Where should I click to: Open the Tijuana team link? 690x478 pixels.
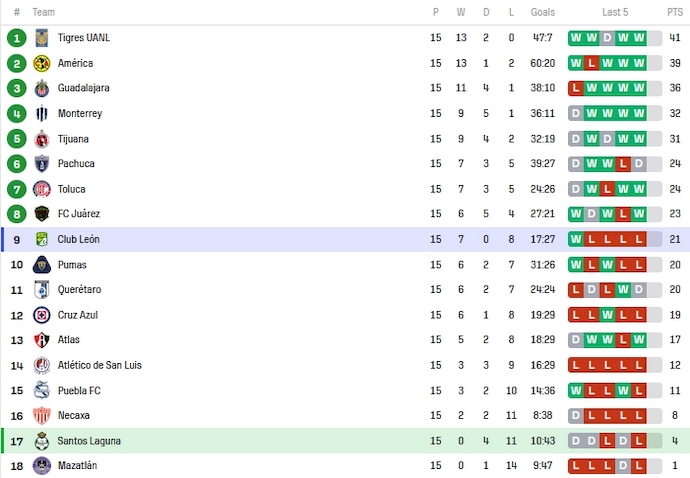73,139
